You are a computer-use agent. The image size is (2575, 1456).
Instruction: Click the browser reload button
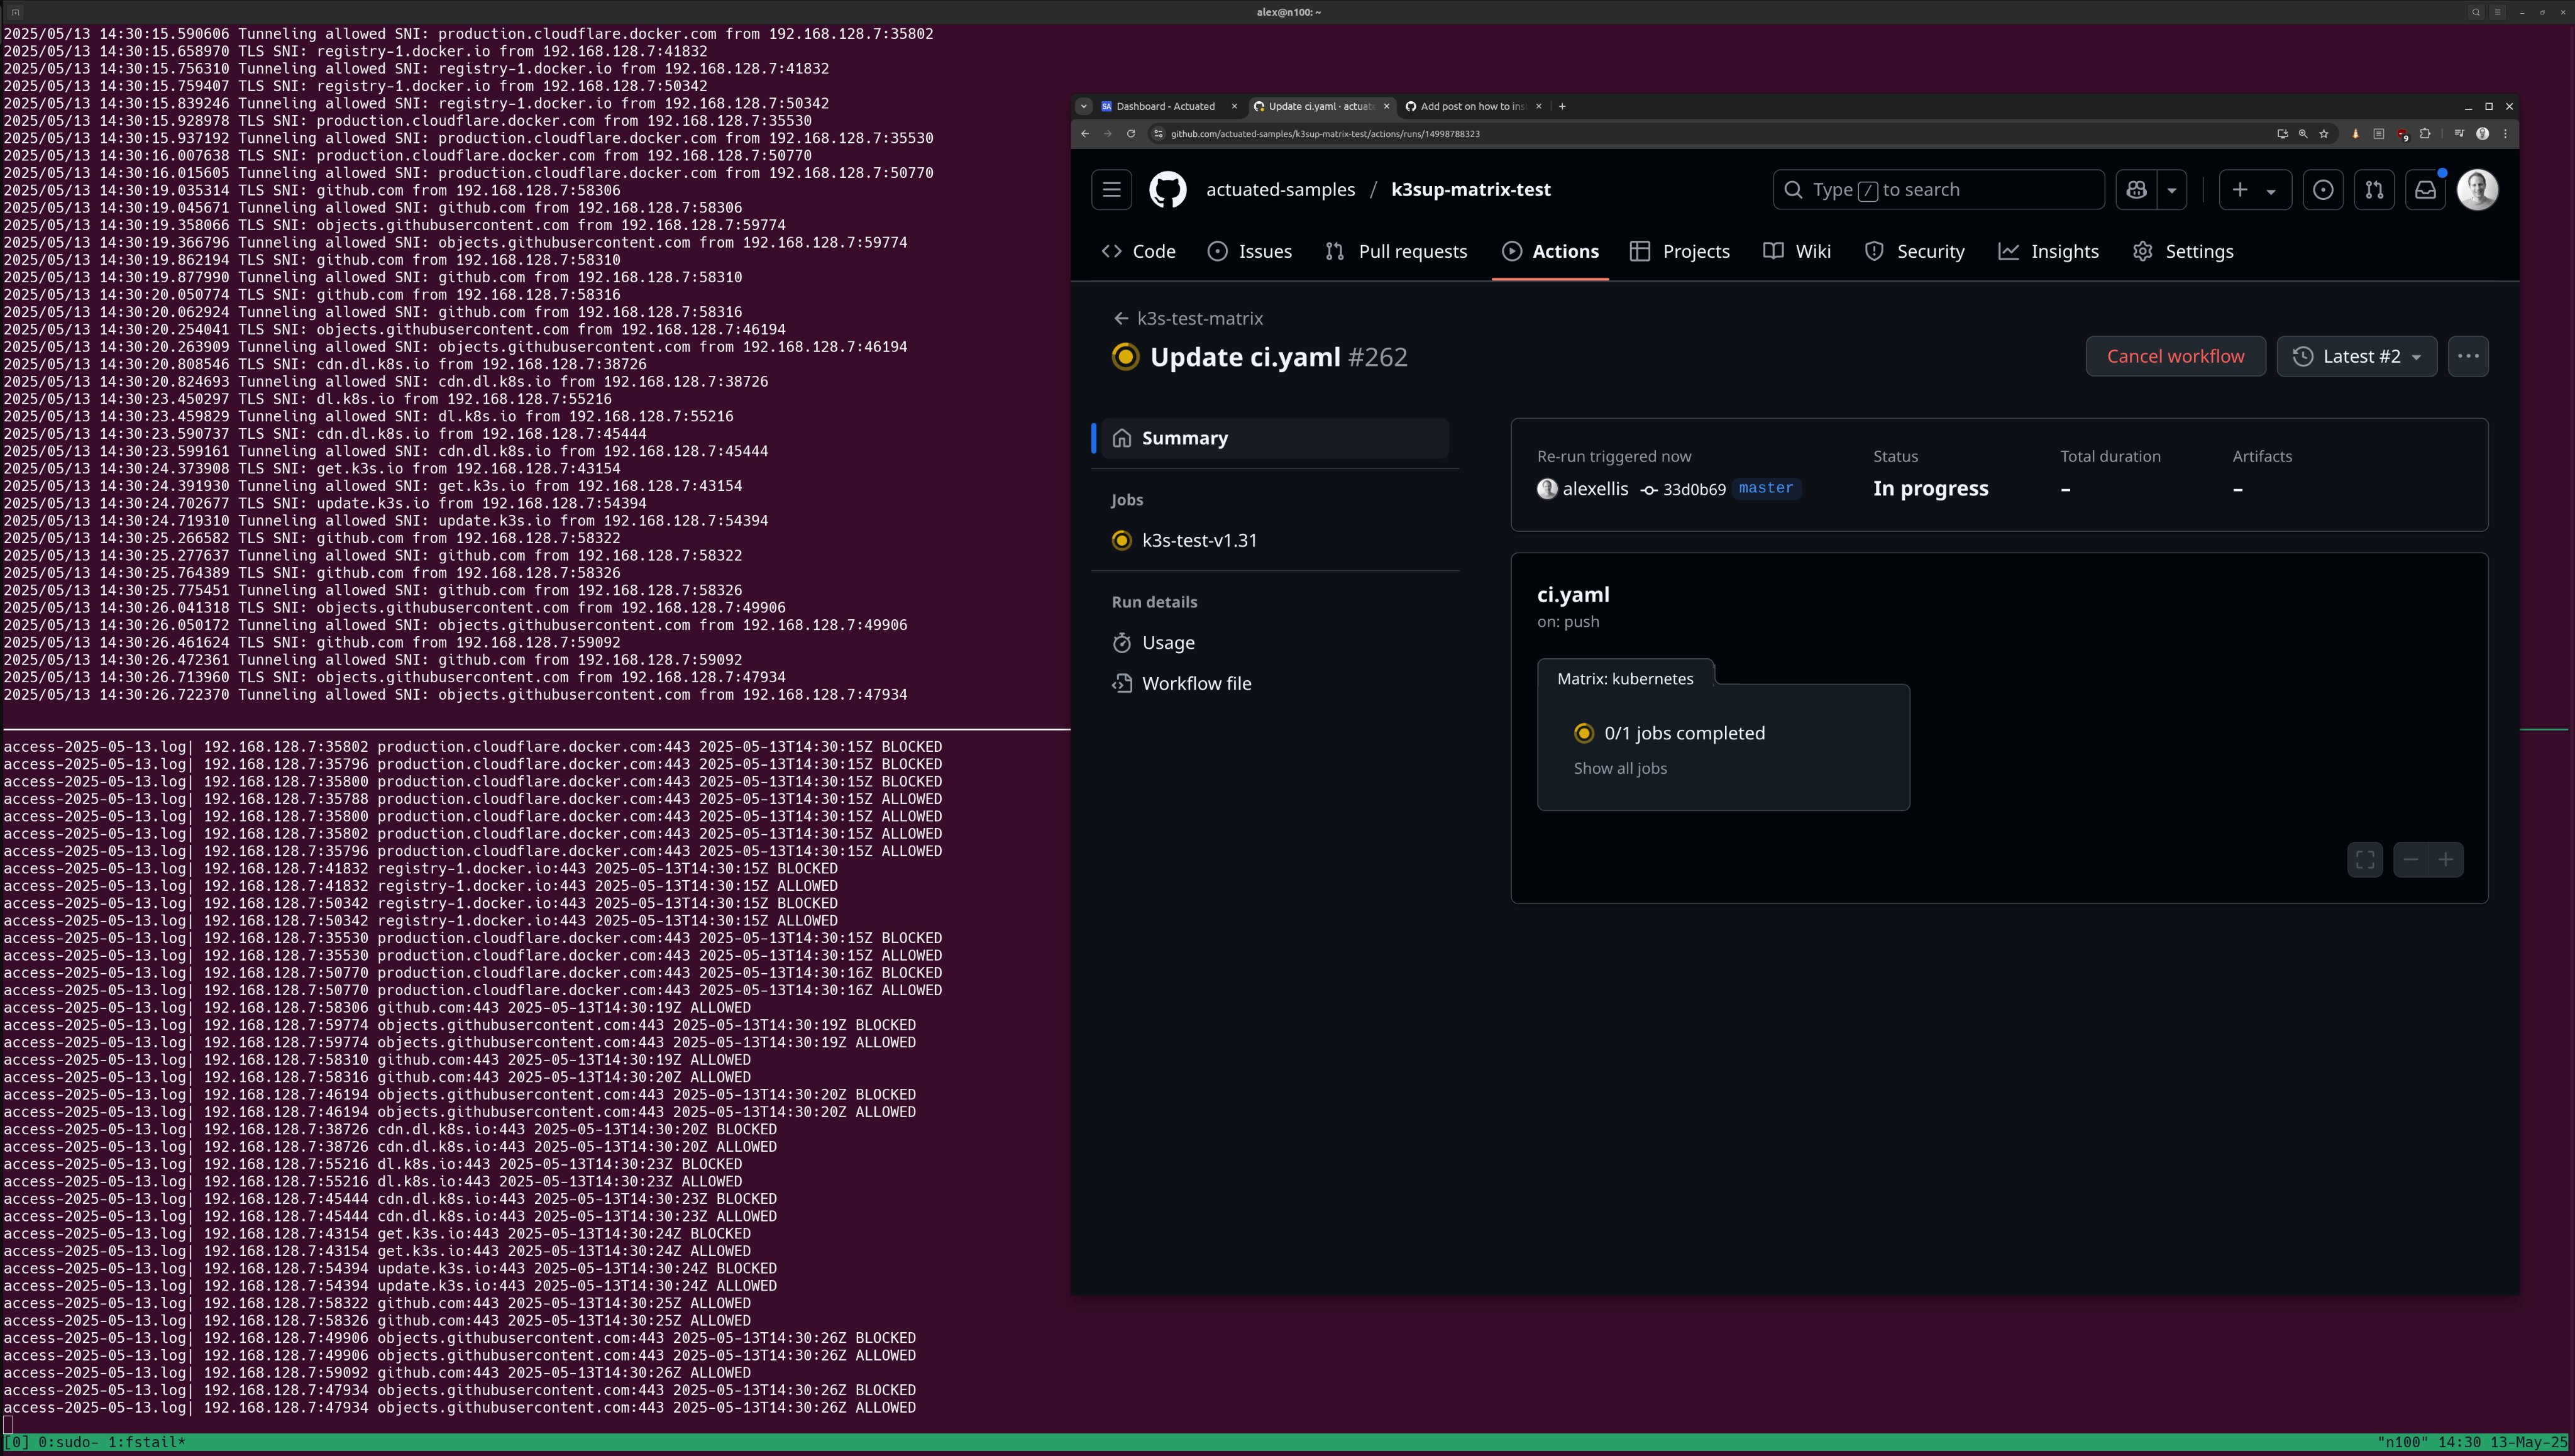[x=1131, y=134]
